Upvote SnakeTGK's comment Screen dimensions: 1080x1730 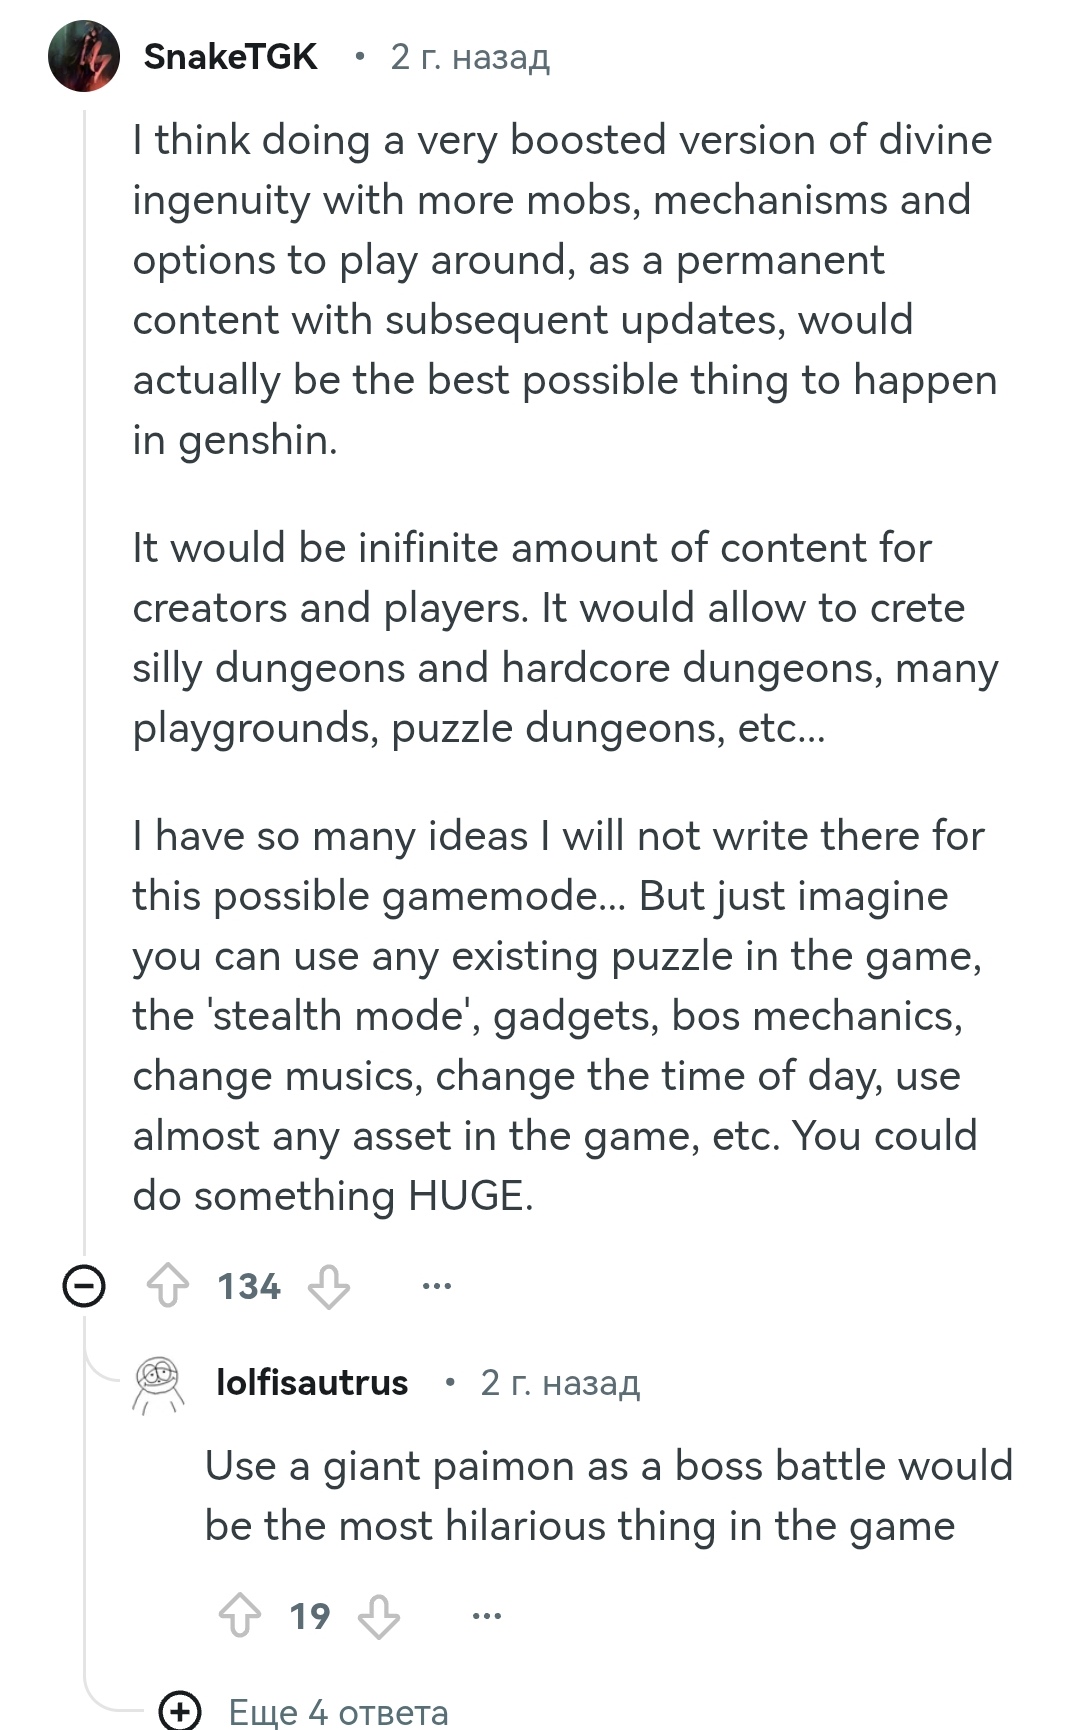(x=168, y=1286)
